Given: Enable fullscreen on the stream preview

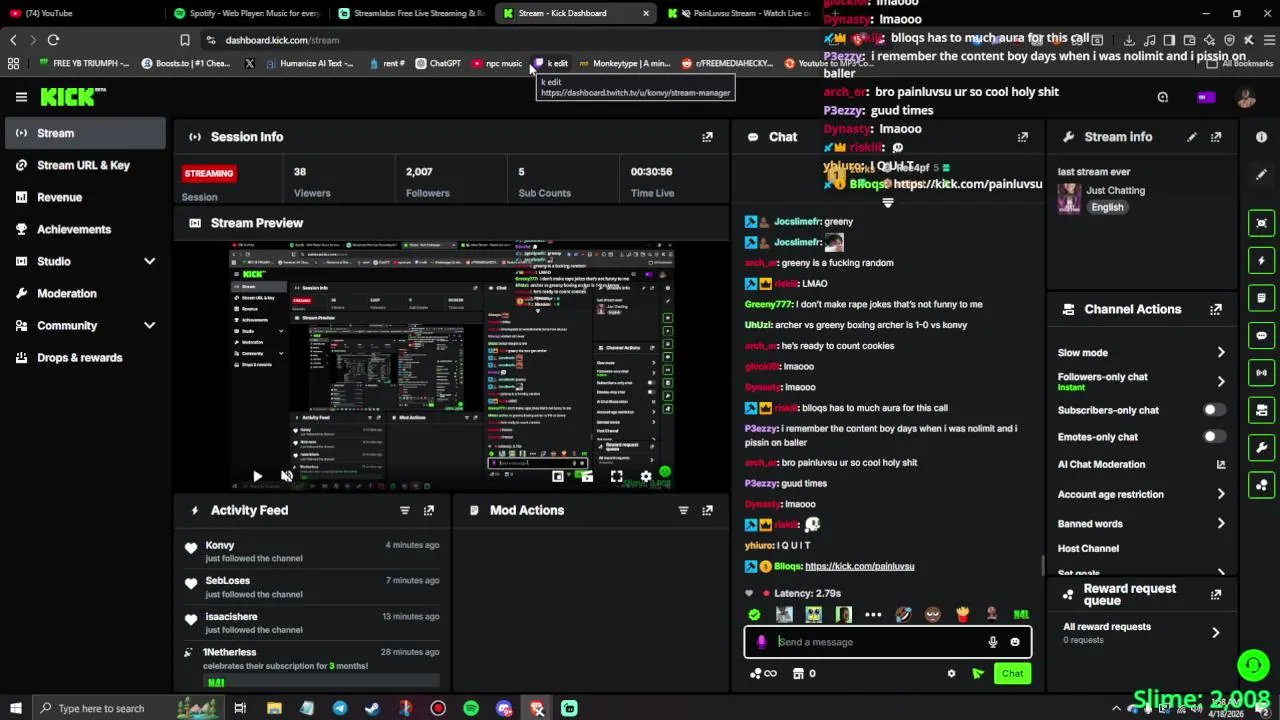Looking at the screenshot, I should click(617, 477).
